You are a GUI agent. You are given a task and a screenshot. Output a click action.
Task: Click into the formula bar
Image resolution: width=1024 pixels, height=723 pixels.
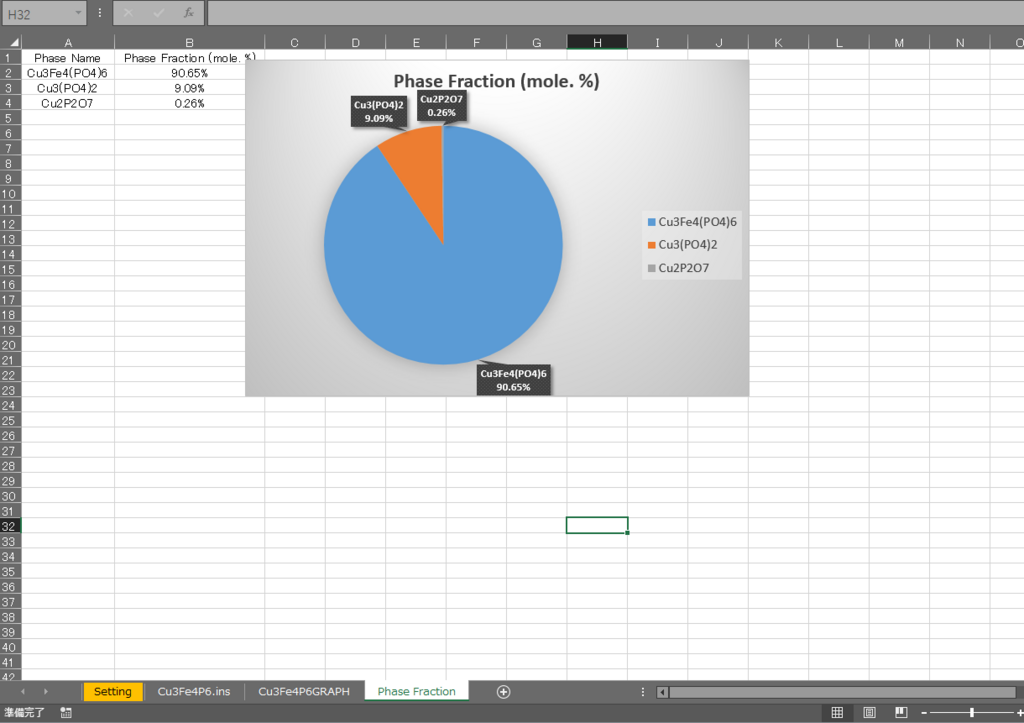tap(615, 13)
